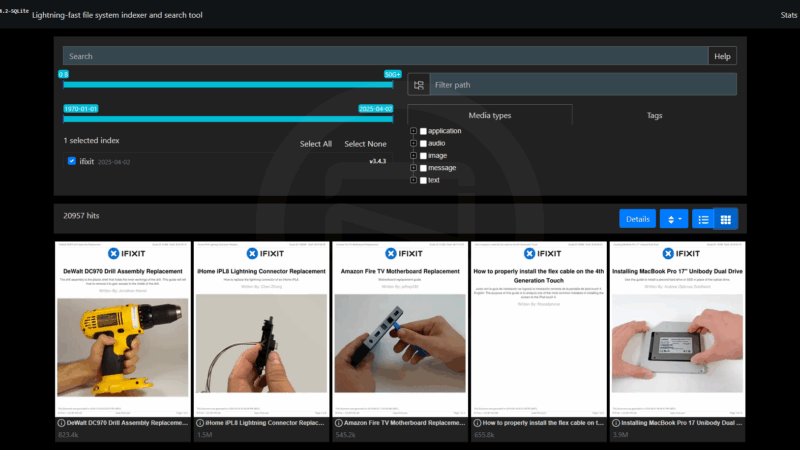Check the audio media type
This screenshot has height=450, width=800.
point(423,143)
